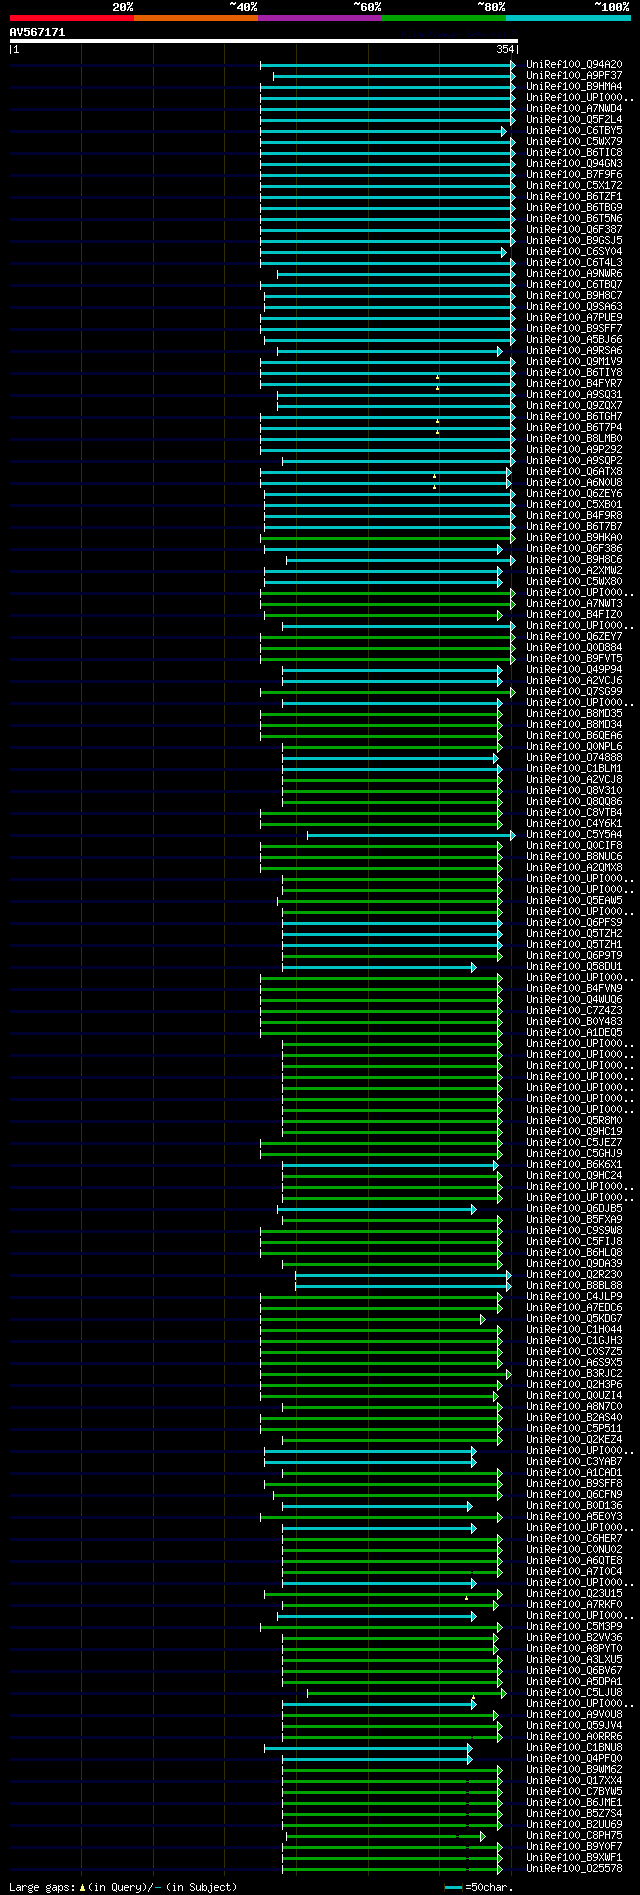
Task: Click label UniRef100_A9SQ31
Action: 574,394
